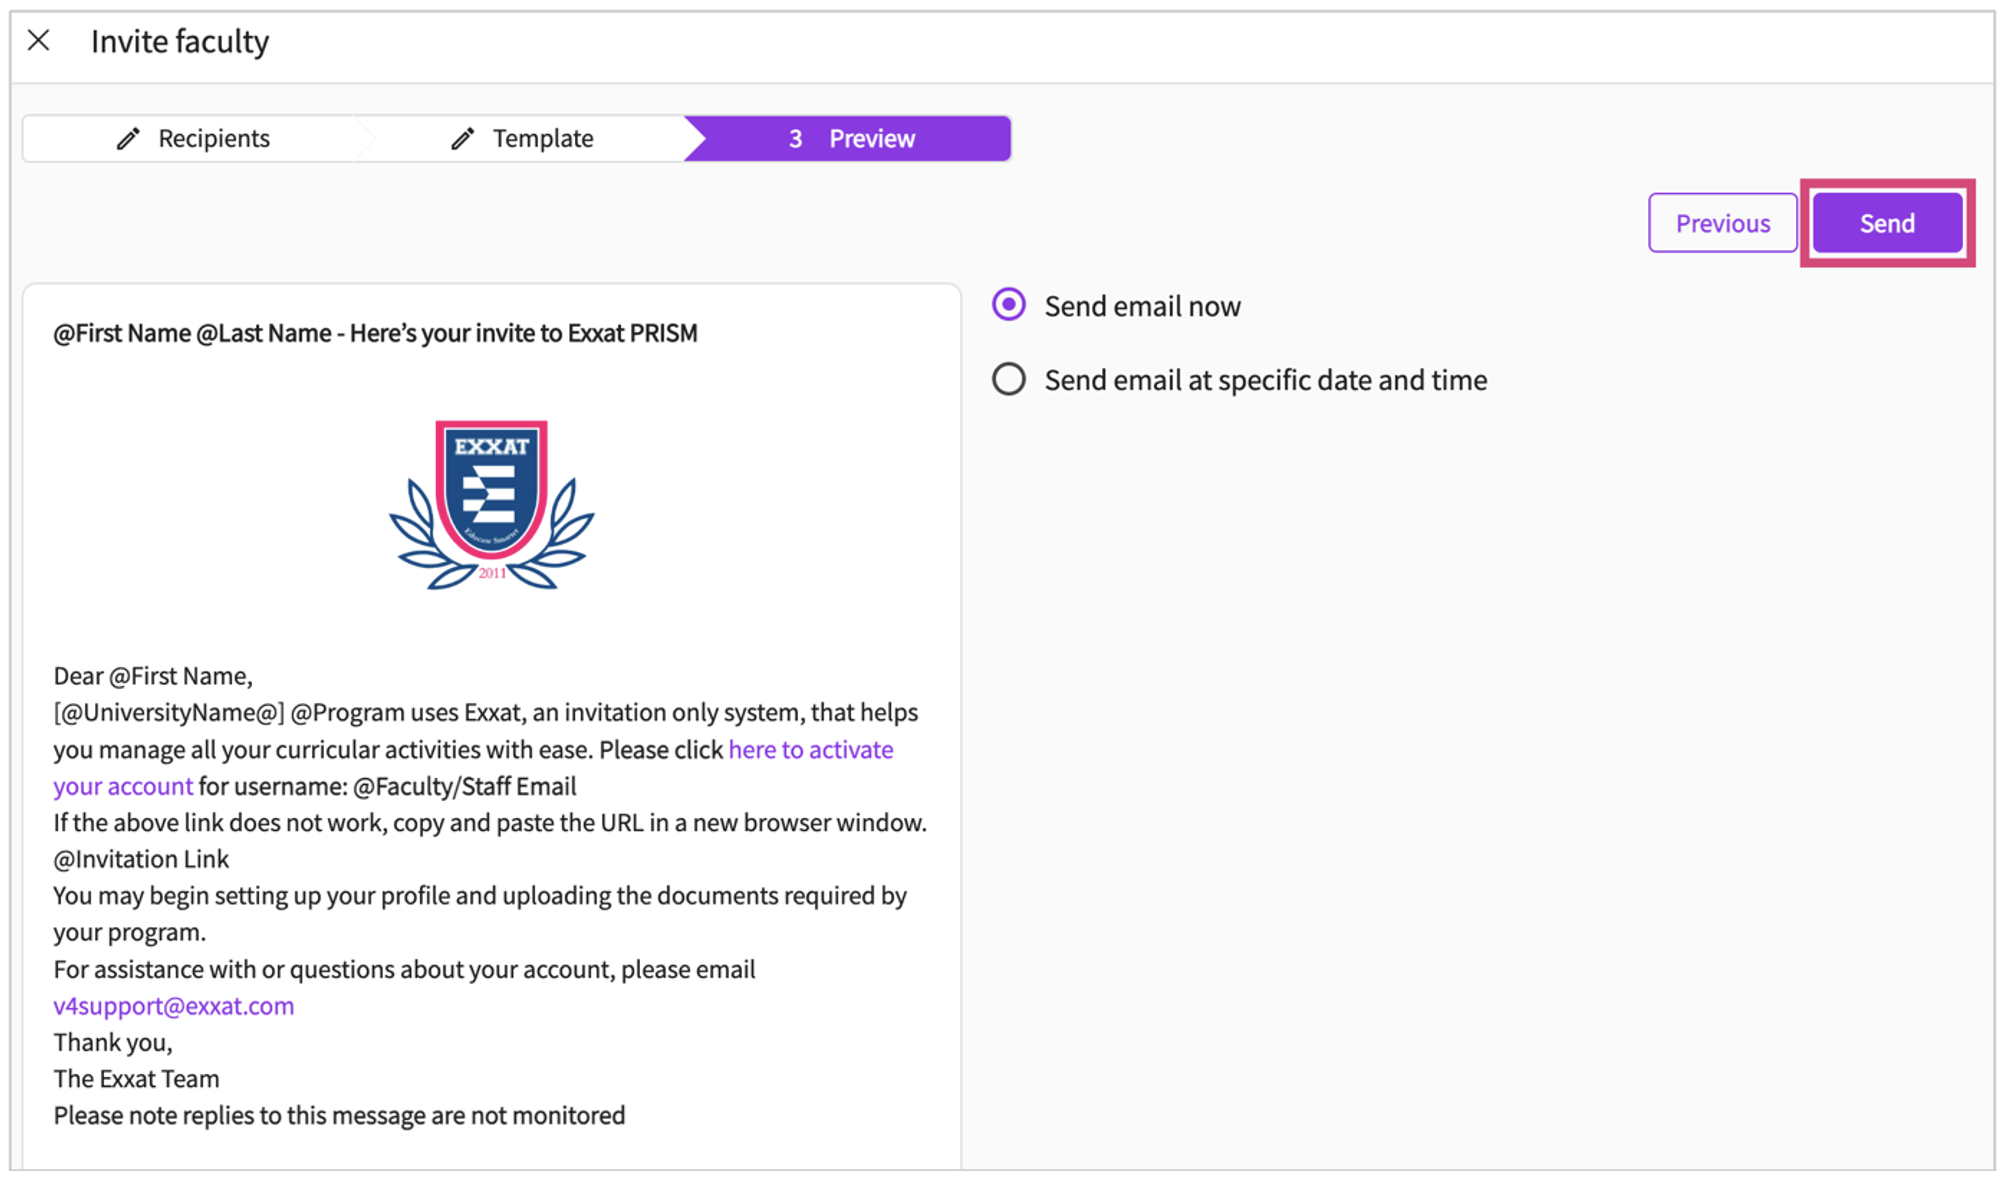Open the v4support@exxat.com email link
Screen dimensions: 2006x1182
pyautogui.click(x=174, y=1006)
